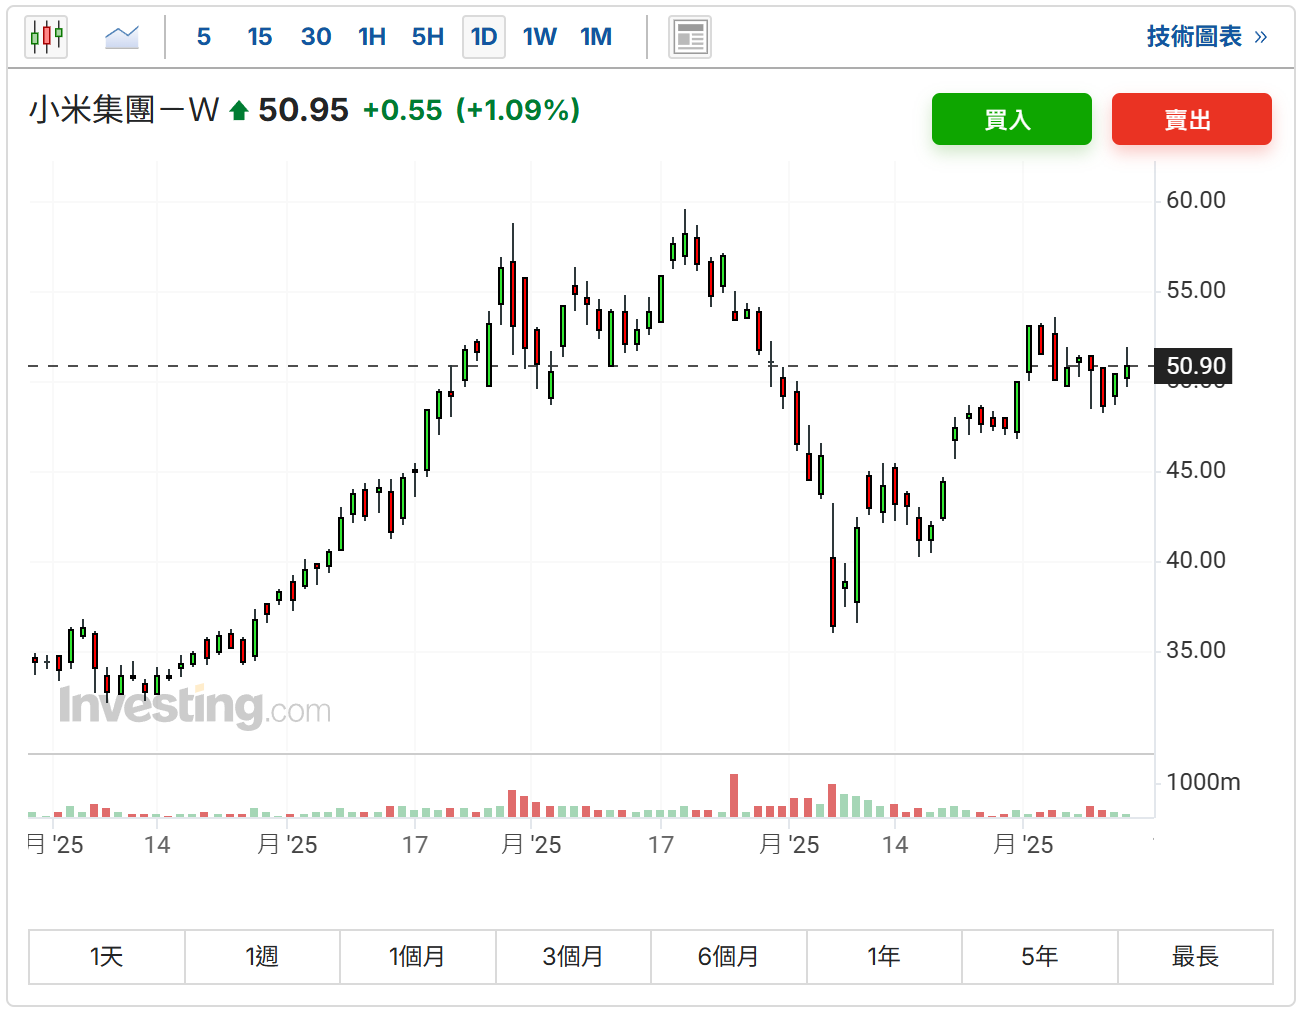This screenshot has width=1303, height=1013.
Task: Show the 最長 time range
Action: (x=1195, y=957)
